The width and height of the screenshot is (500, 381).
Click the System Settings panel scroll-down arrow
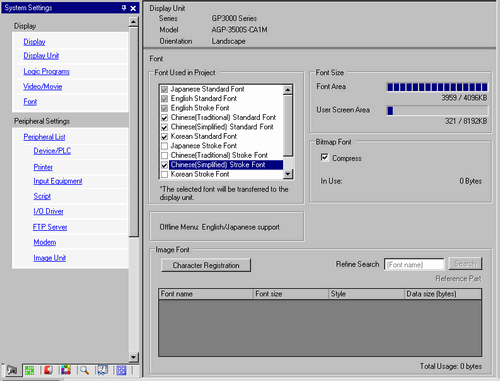[133, 357]
